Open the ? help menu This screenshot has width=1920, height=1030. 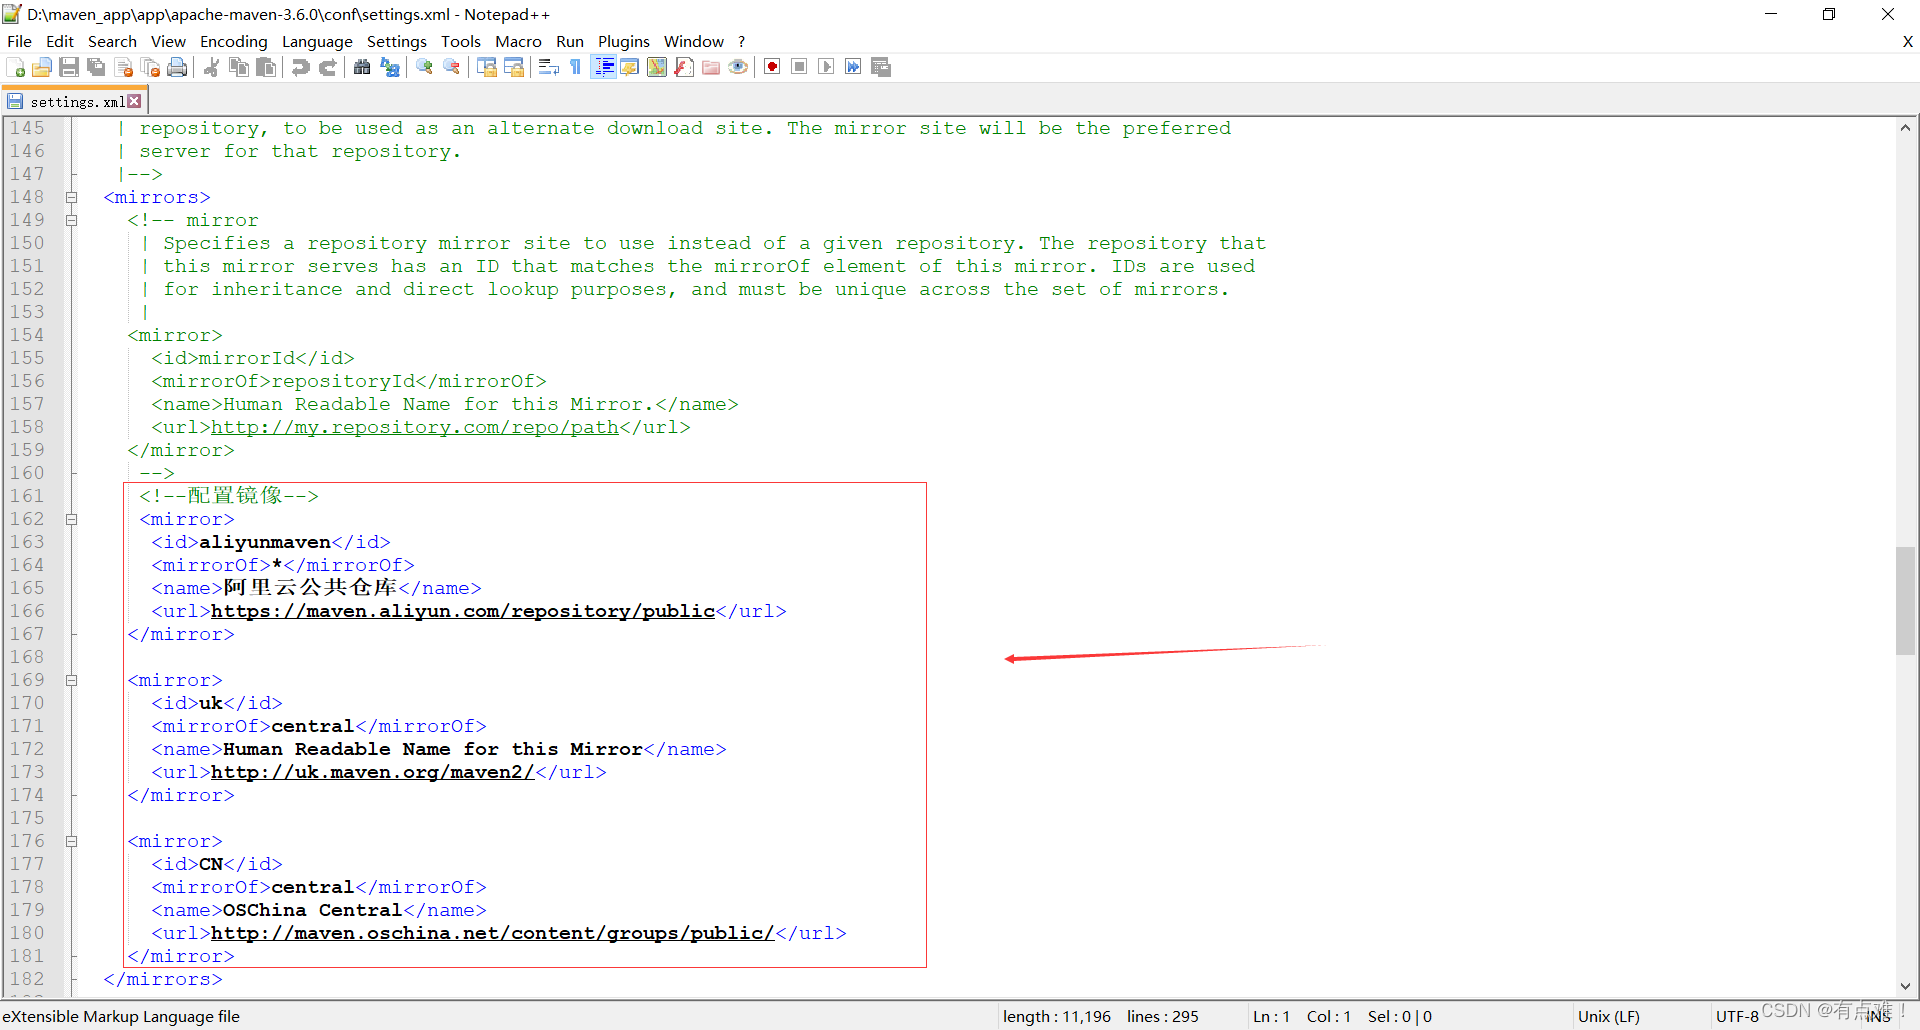coord(742,41)
